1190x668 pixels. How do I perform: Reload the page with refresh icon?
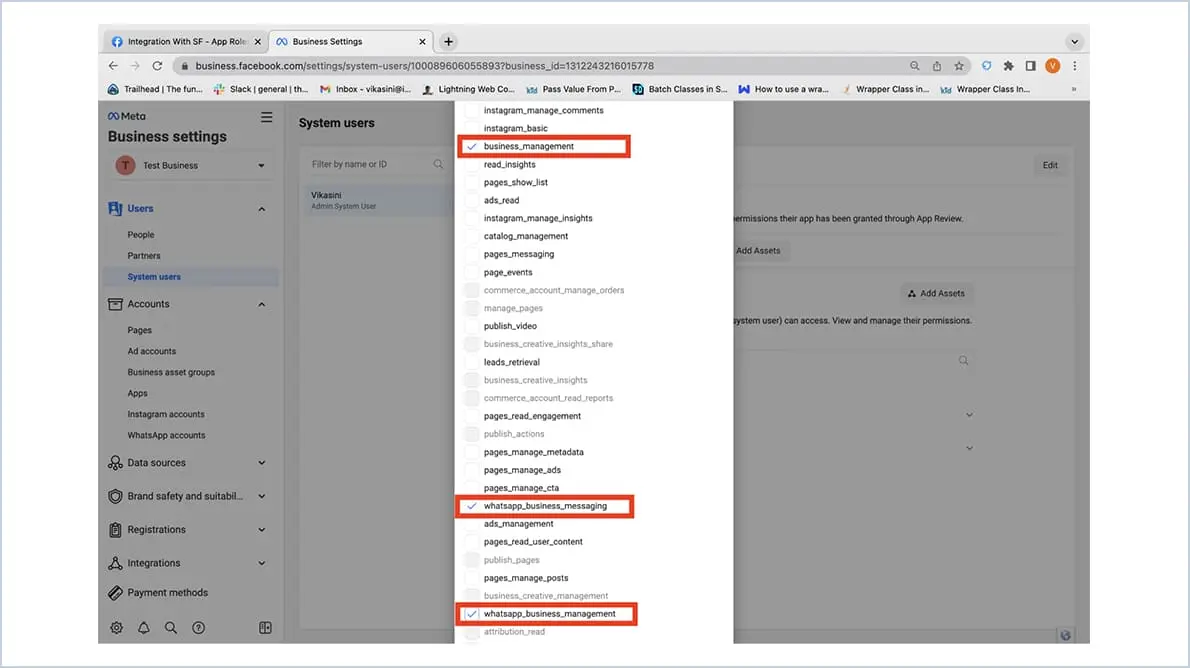[157, 66]
